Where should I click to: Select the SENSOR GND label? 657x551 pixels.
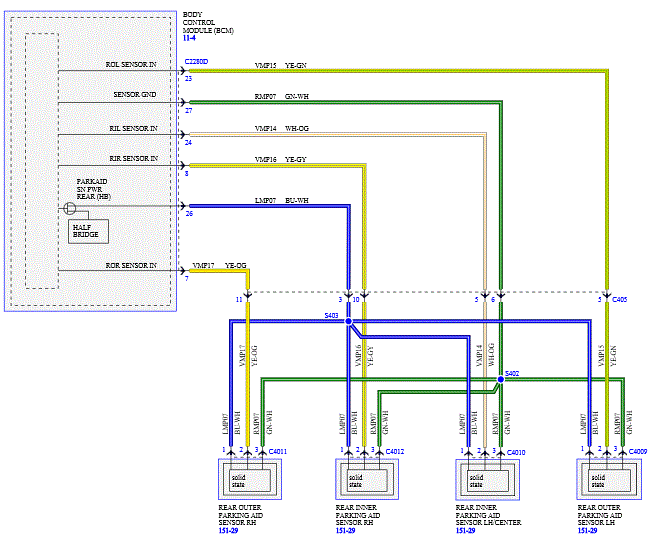click(135, 95)
